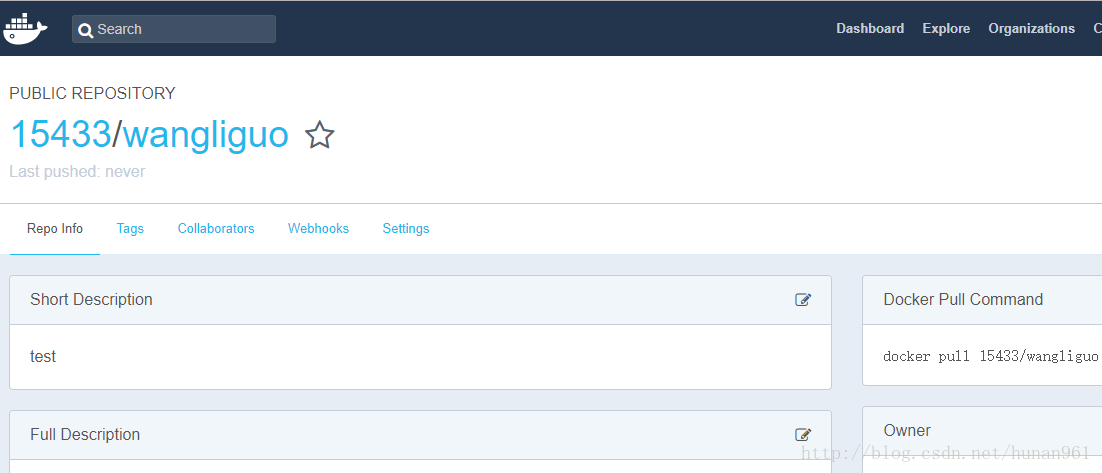Click the magnifier icon in search bar
The height and width of the screenshot is (473, 1102).
pyautogui.click(x=86, y=30)
